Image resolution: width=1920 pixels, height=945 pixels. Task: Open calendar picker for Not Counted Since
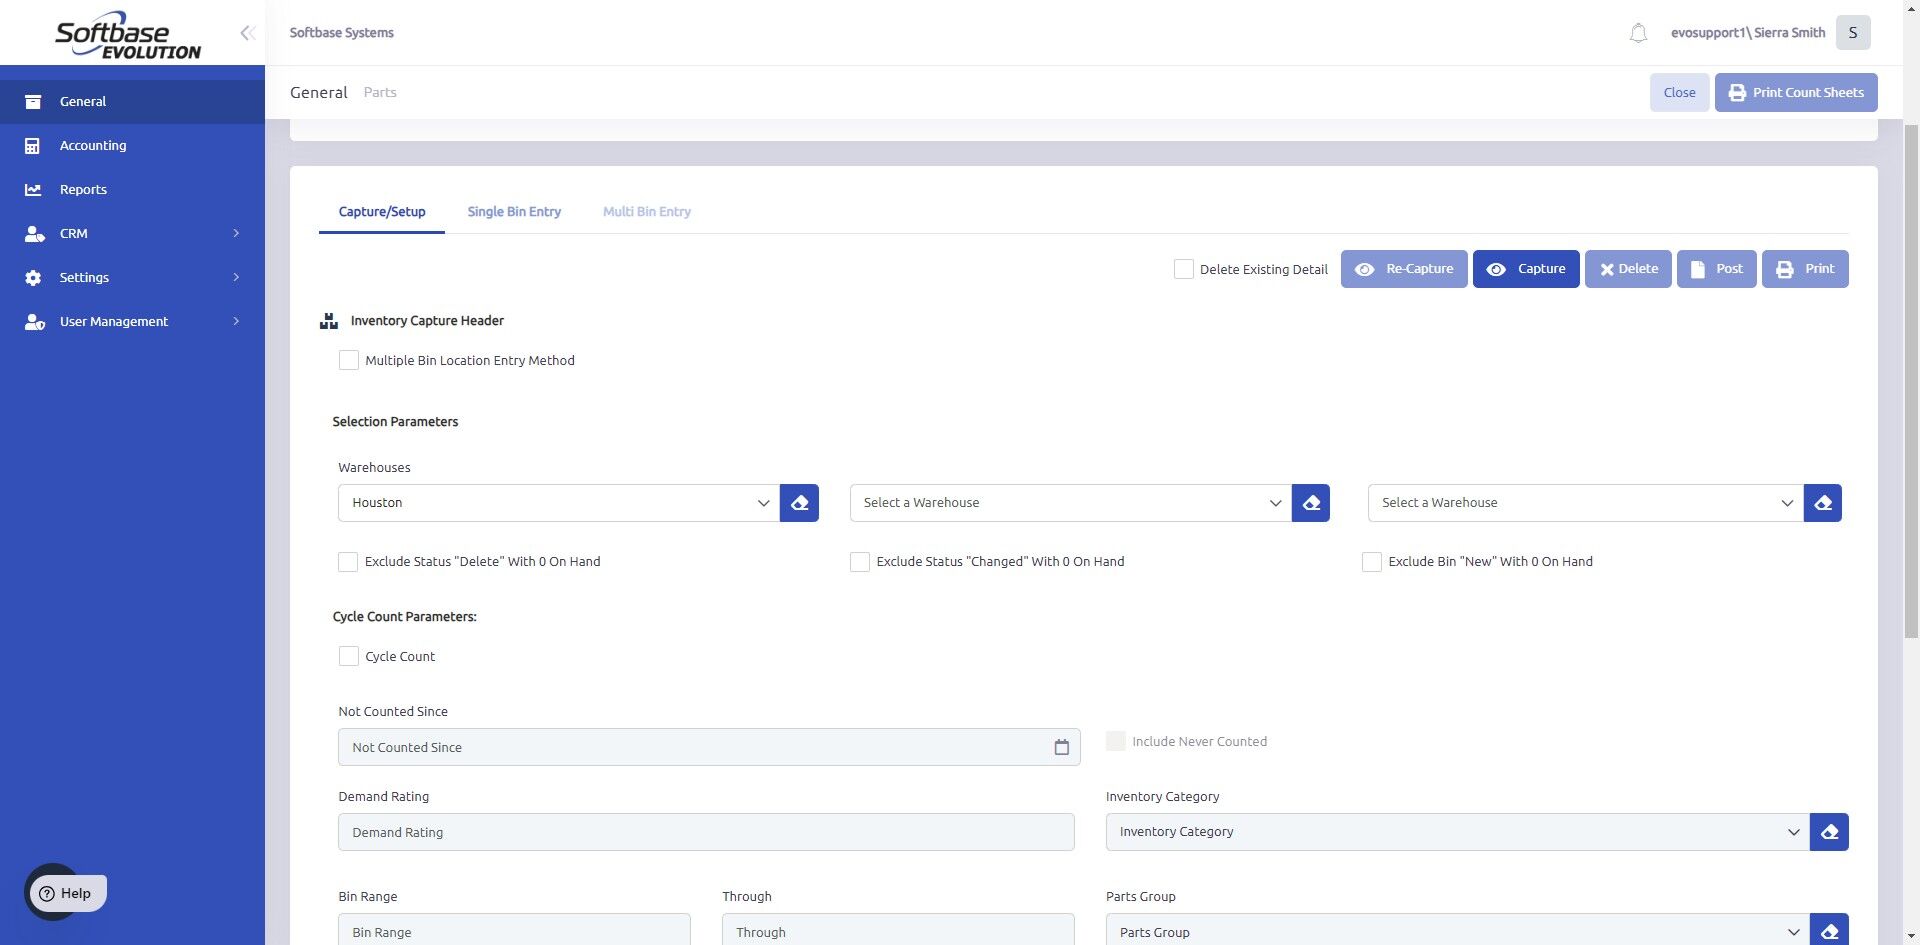1061,747
